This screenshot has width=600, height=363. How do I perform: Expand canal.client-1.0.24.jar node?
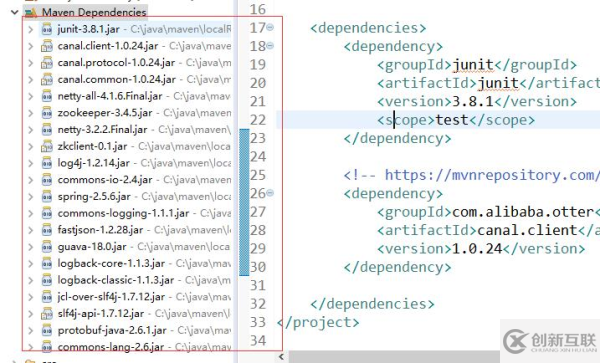31,46
